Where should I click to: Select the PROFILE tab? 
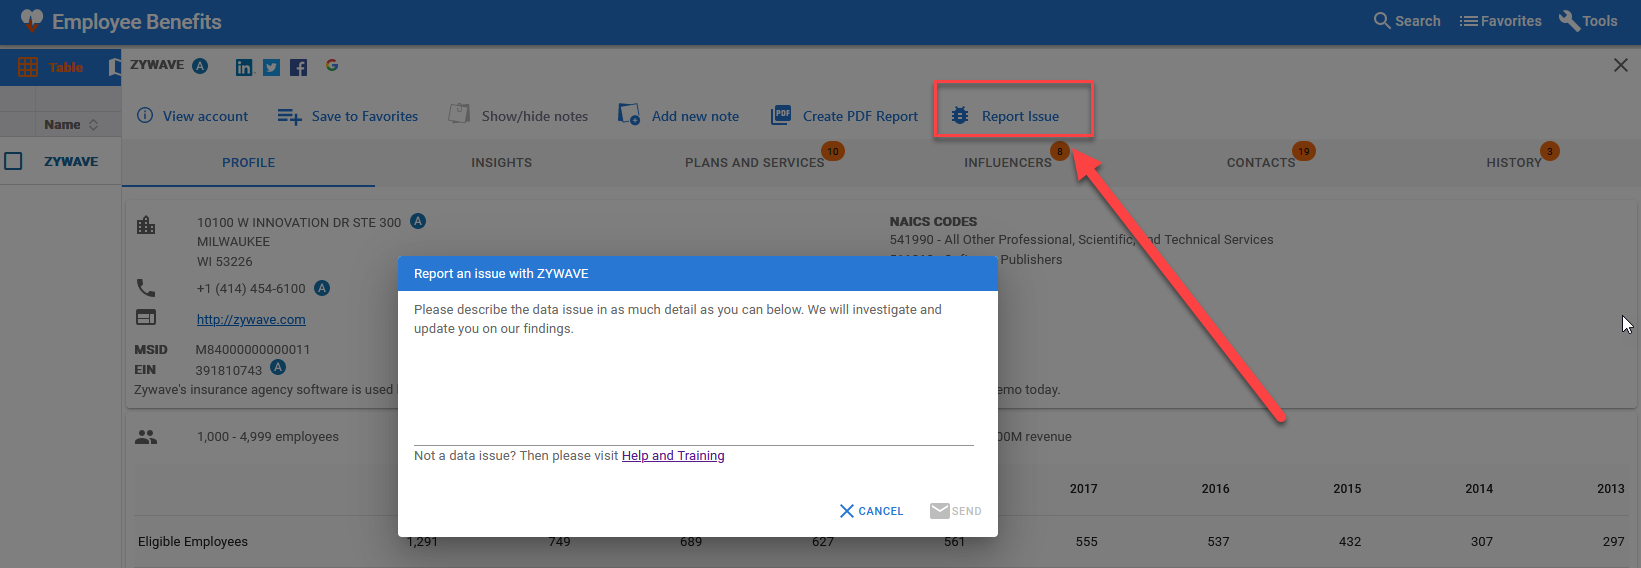click(x=249, y=163)
